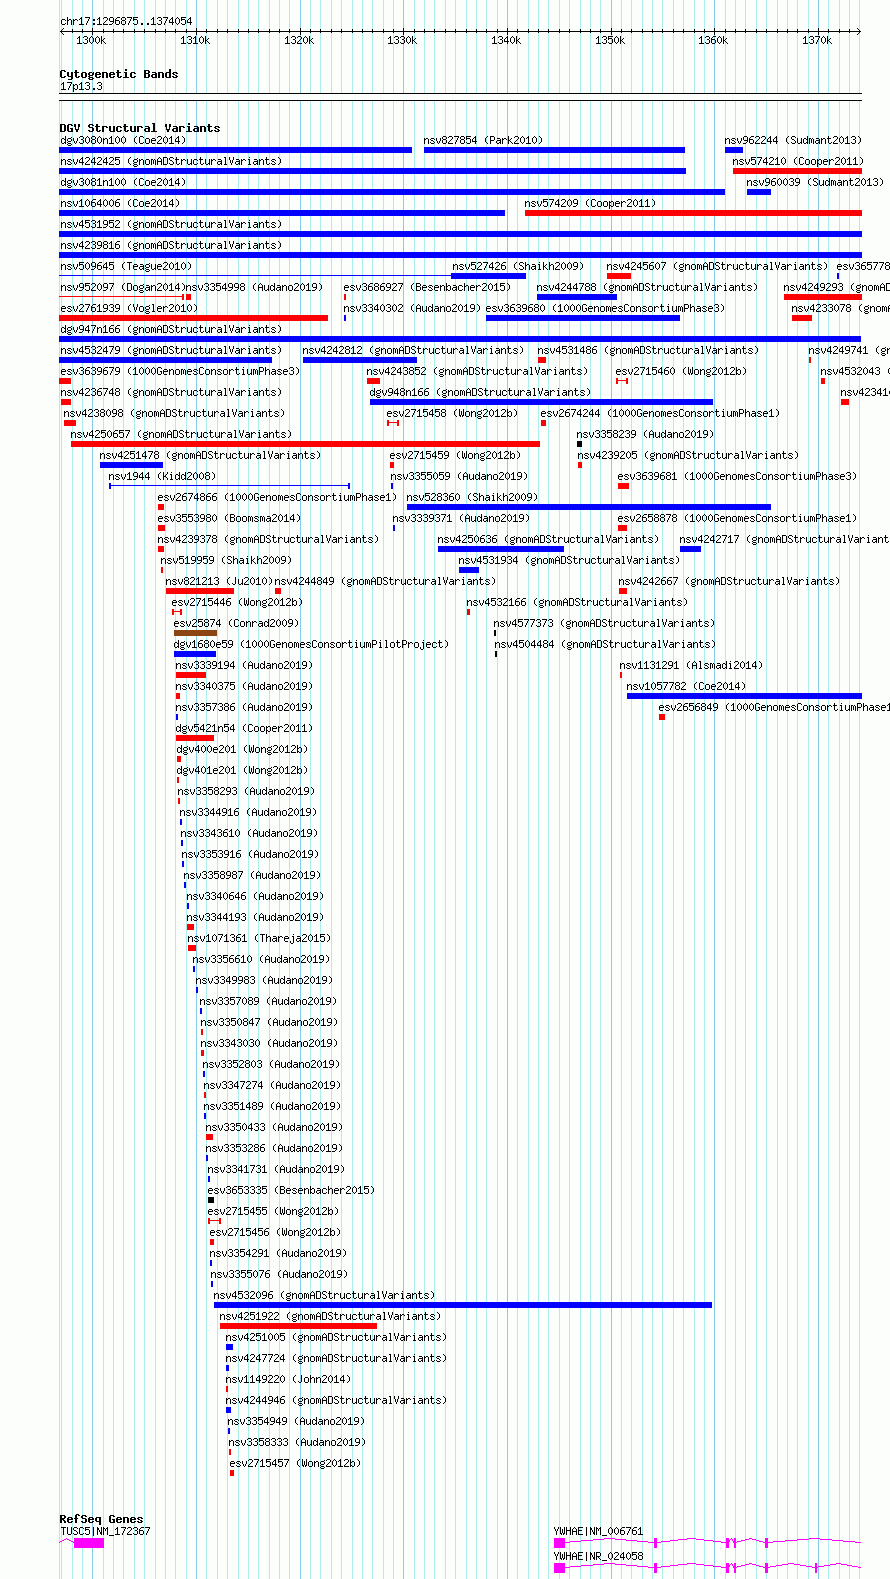Click esv2715455 (Wong2012b) label
This screenshot has width=890, height=1579.
(274, 1211)
